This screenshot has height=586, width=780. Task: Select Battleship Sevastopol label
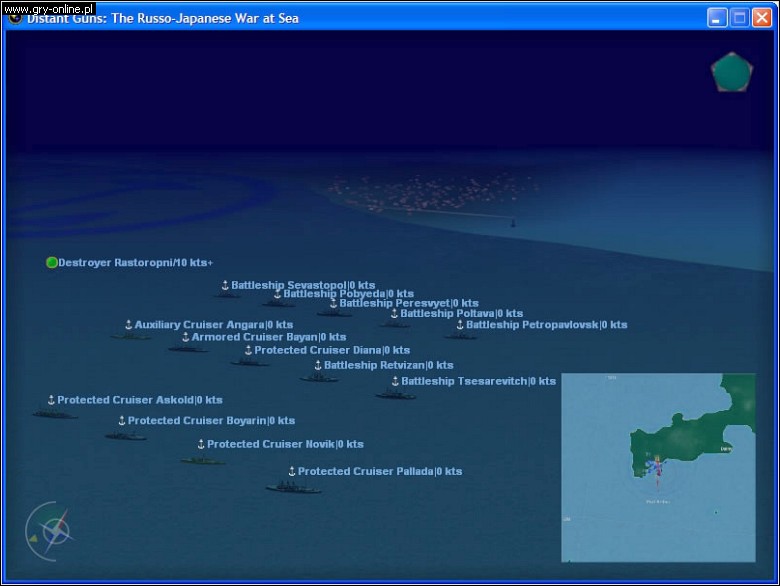(x=303, y=285)
